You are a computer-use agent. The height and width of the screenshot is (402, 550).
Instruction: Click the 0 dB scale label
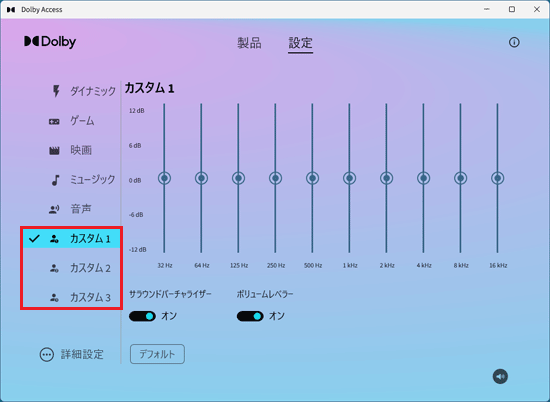(135, 180)
